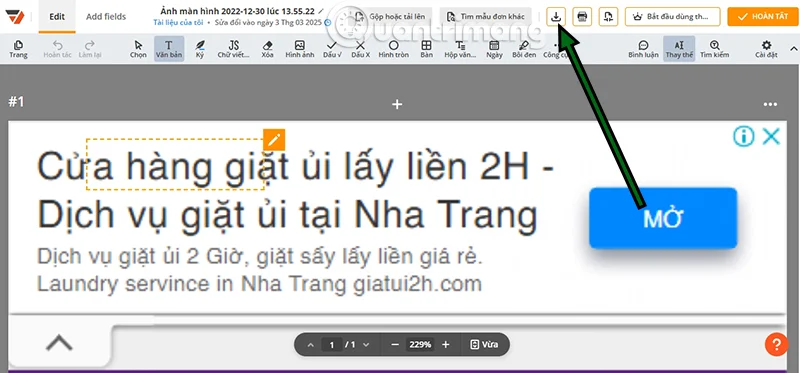Pick the Xóa eraser tool
800x373 pixels.
[x=267, y=49]
